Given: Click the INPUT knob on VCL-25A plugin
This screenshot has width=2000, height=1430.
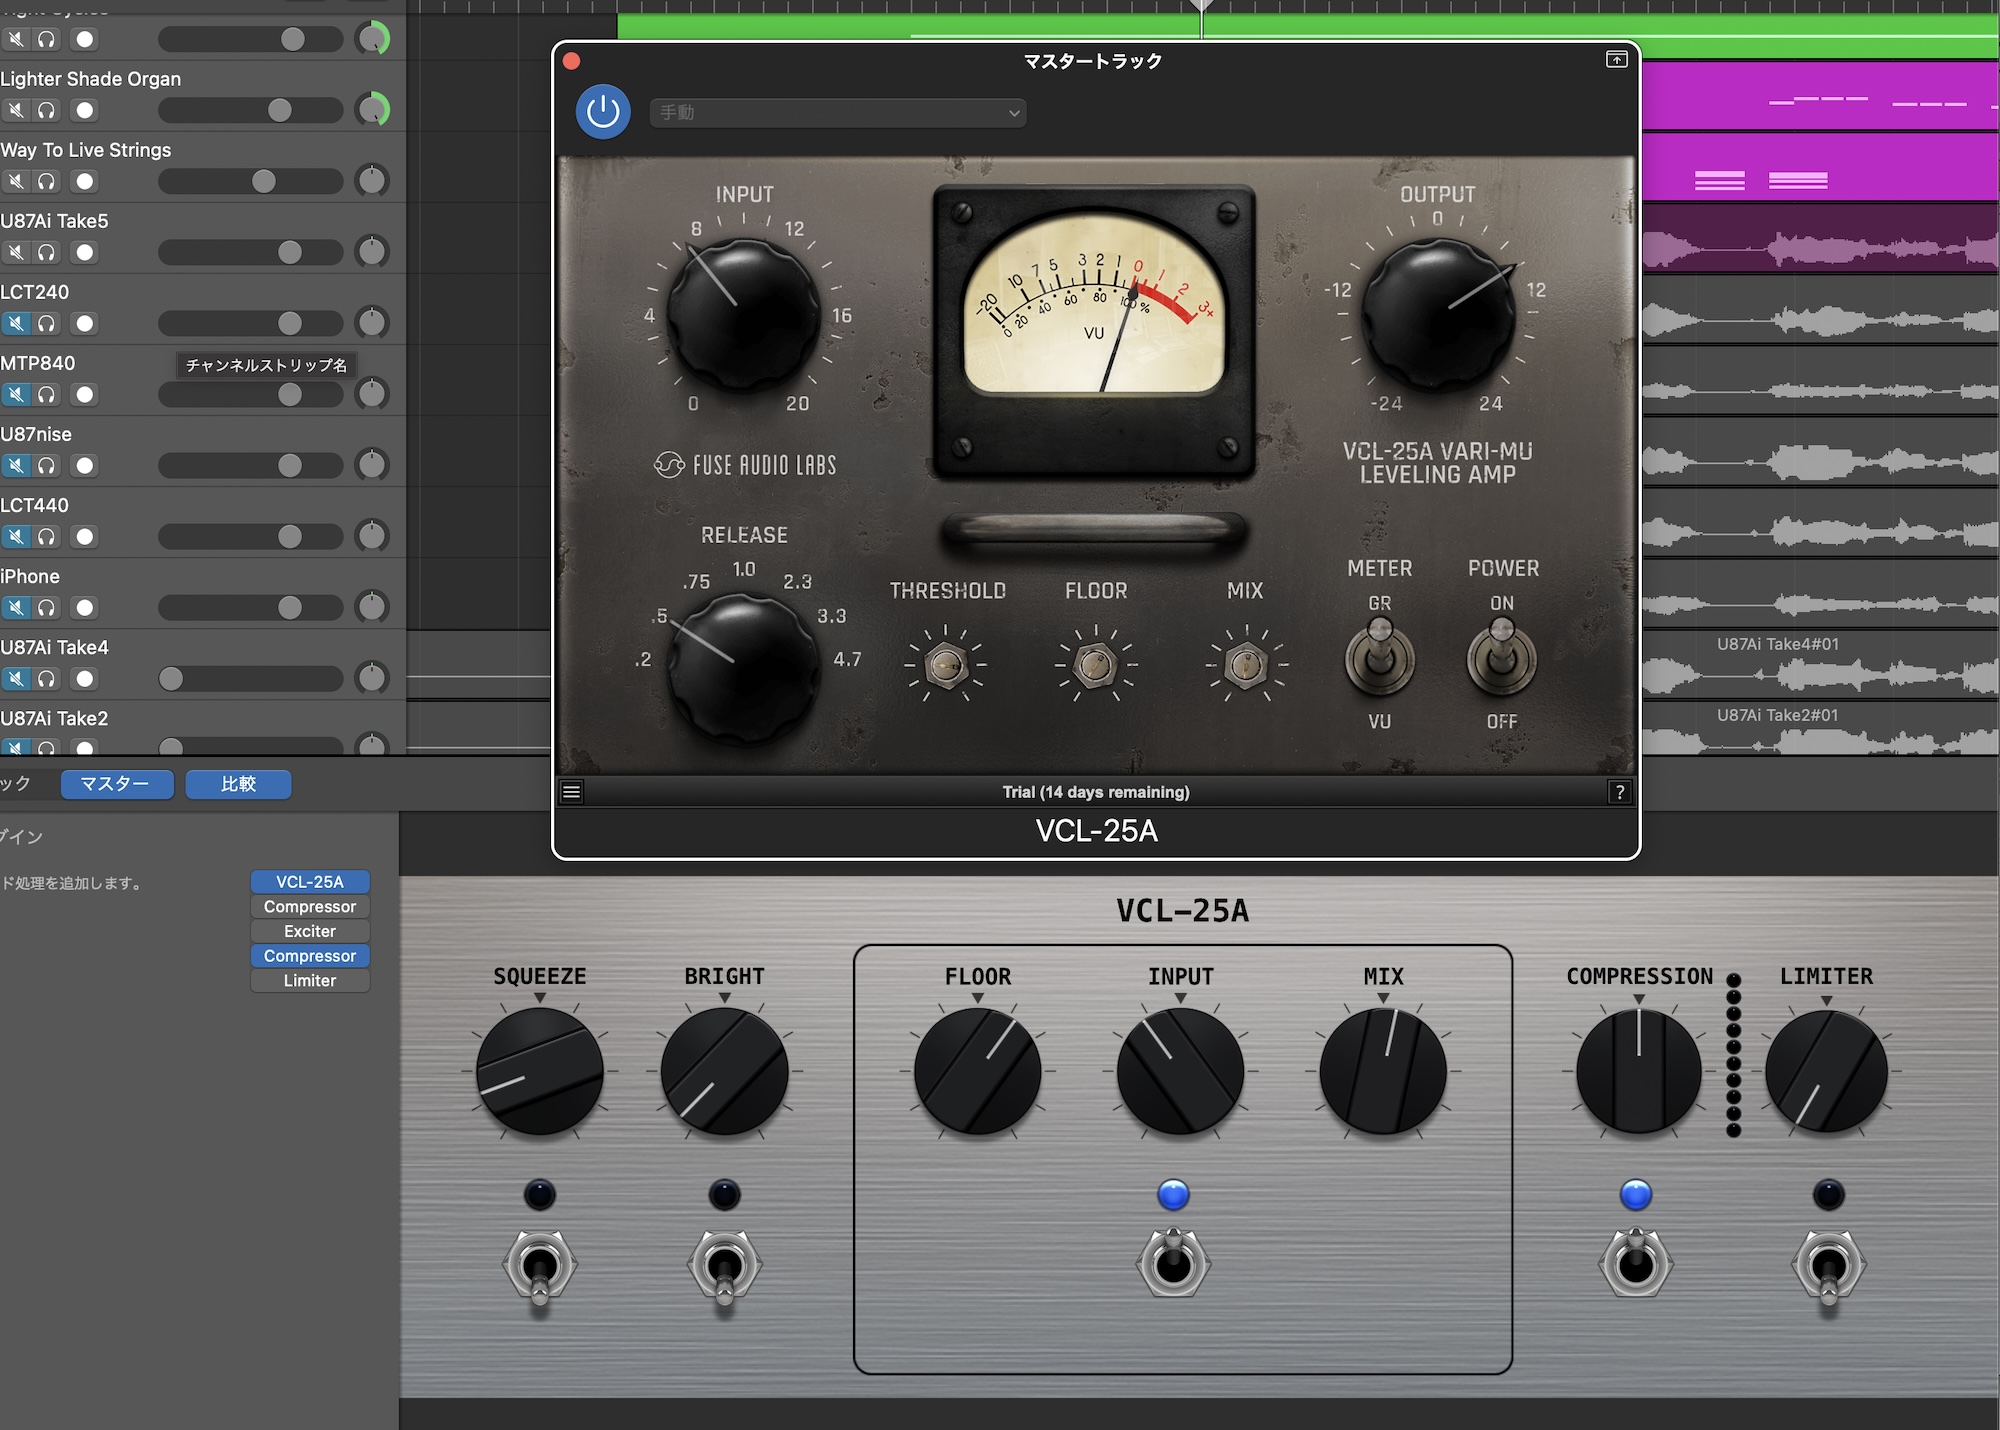Looking at the screenshot, I should (x=744, y=316).
